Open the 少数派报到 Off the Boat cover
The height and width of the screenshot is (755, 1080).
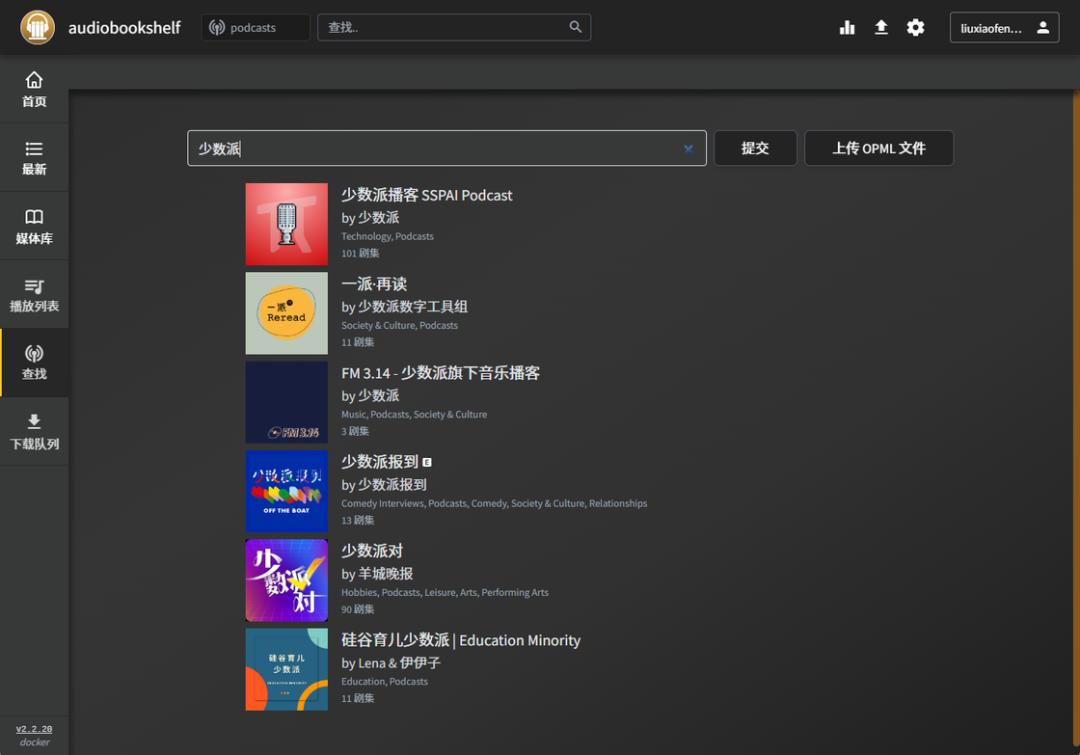point(287,491)
